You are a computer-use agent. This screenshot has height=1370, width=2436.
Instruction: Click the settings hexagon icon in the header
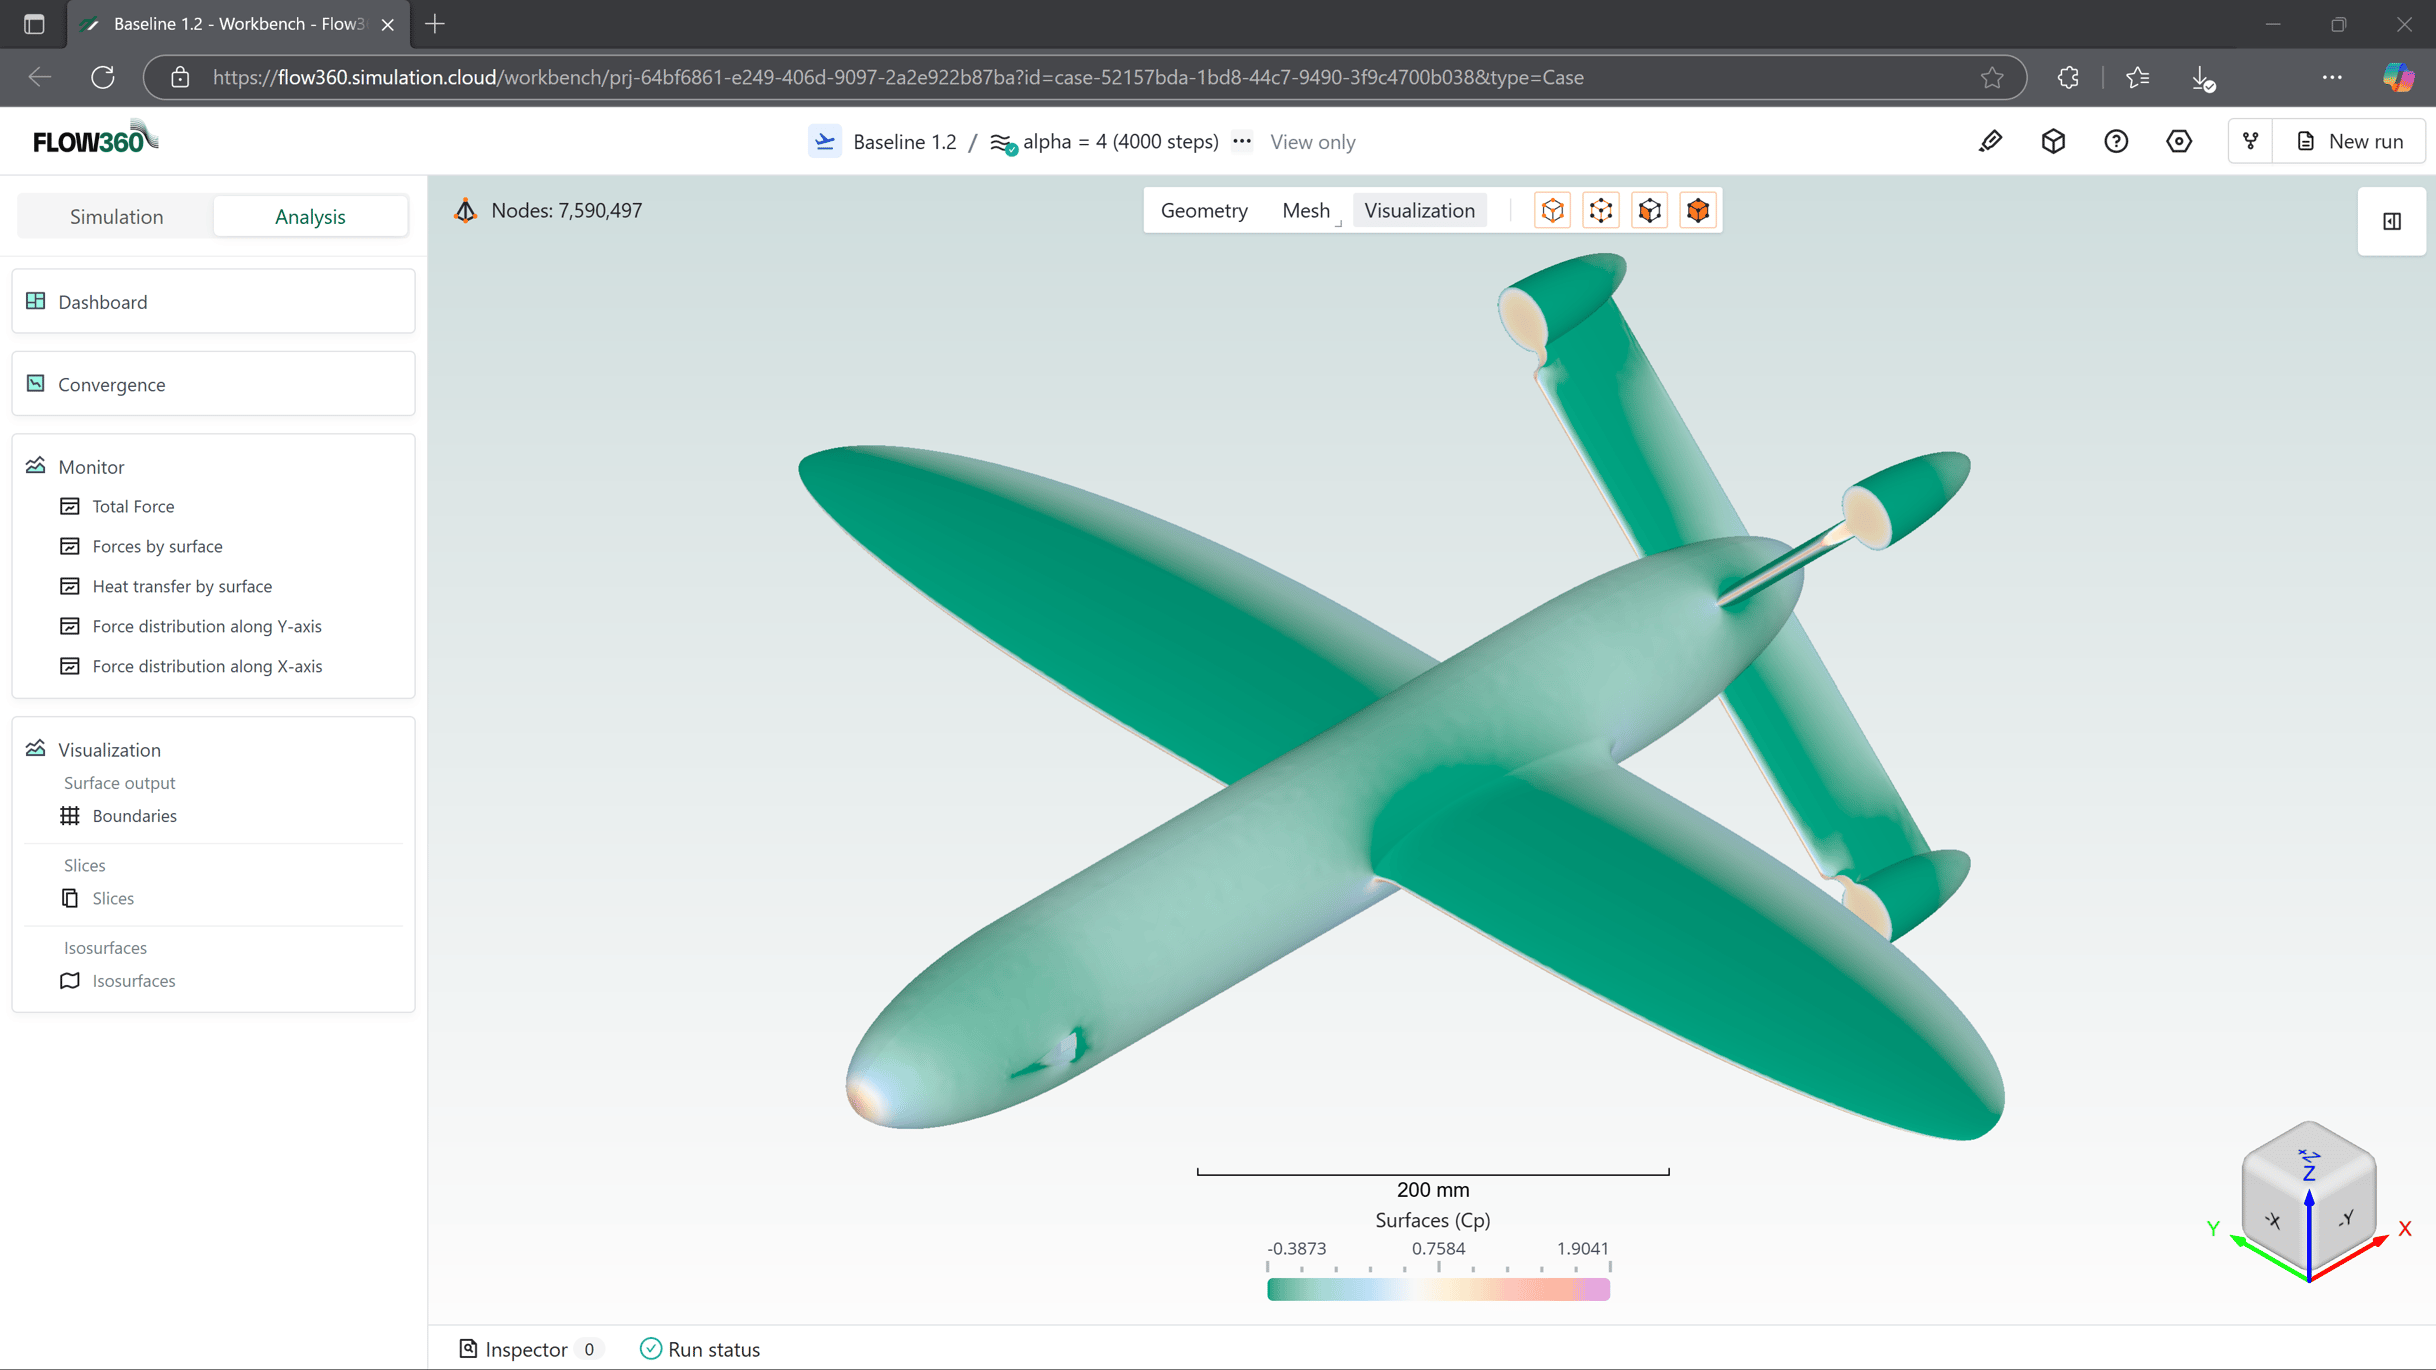coord(2180,141)
